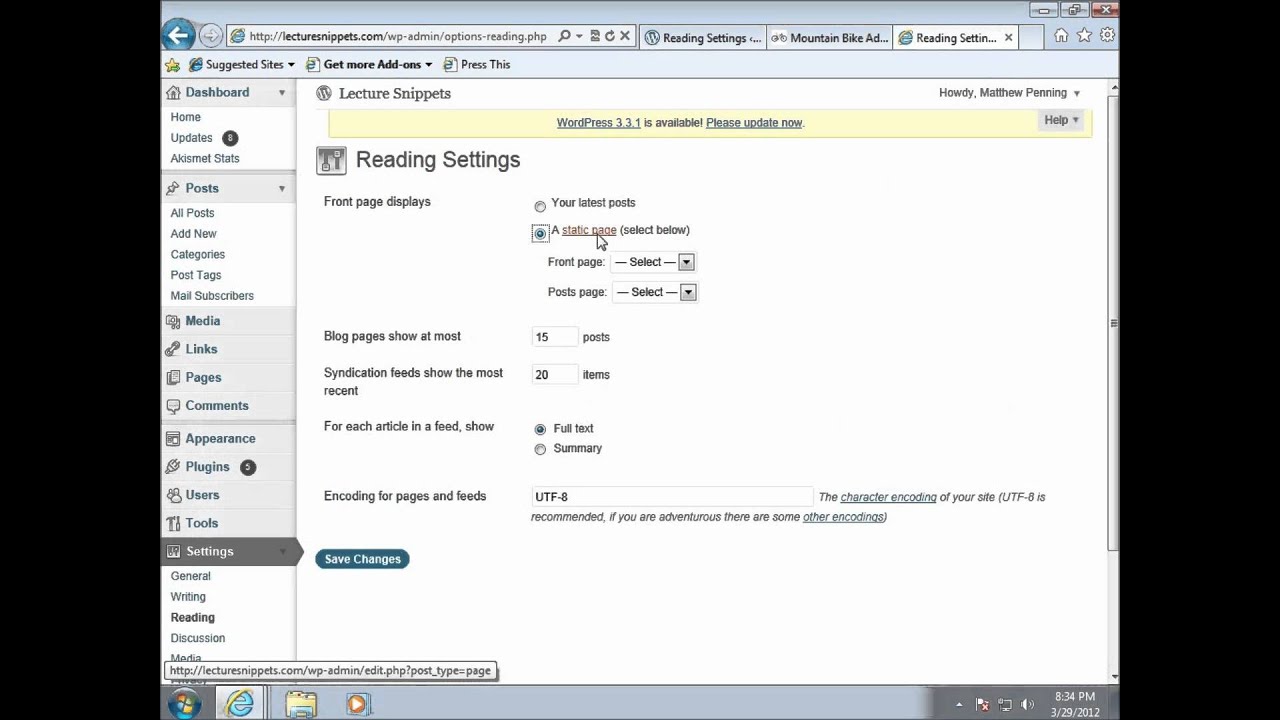1280x720 pixels.
Task: Click the 'Please update now' link
Action: [x=754, y=123]
